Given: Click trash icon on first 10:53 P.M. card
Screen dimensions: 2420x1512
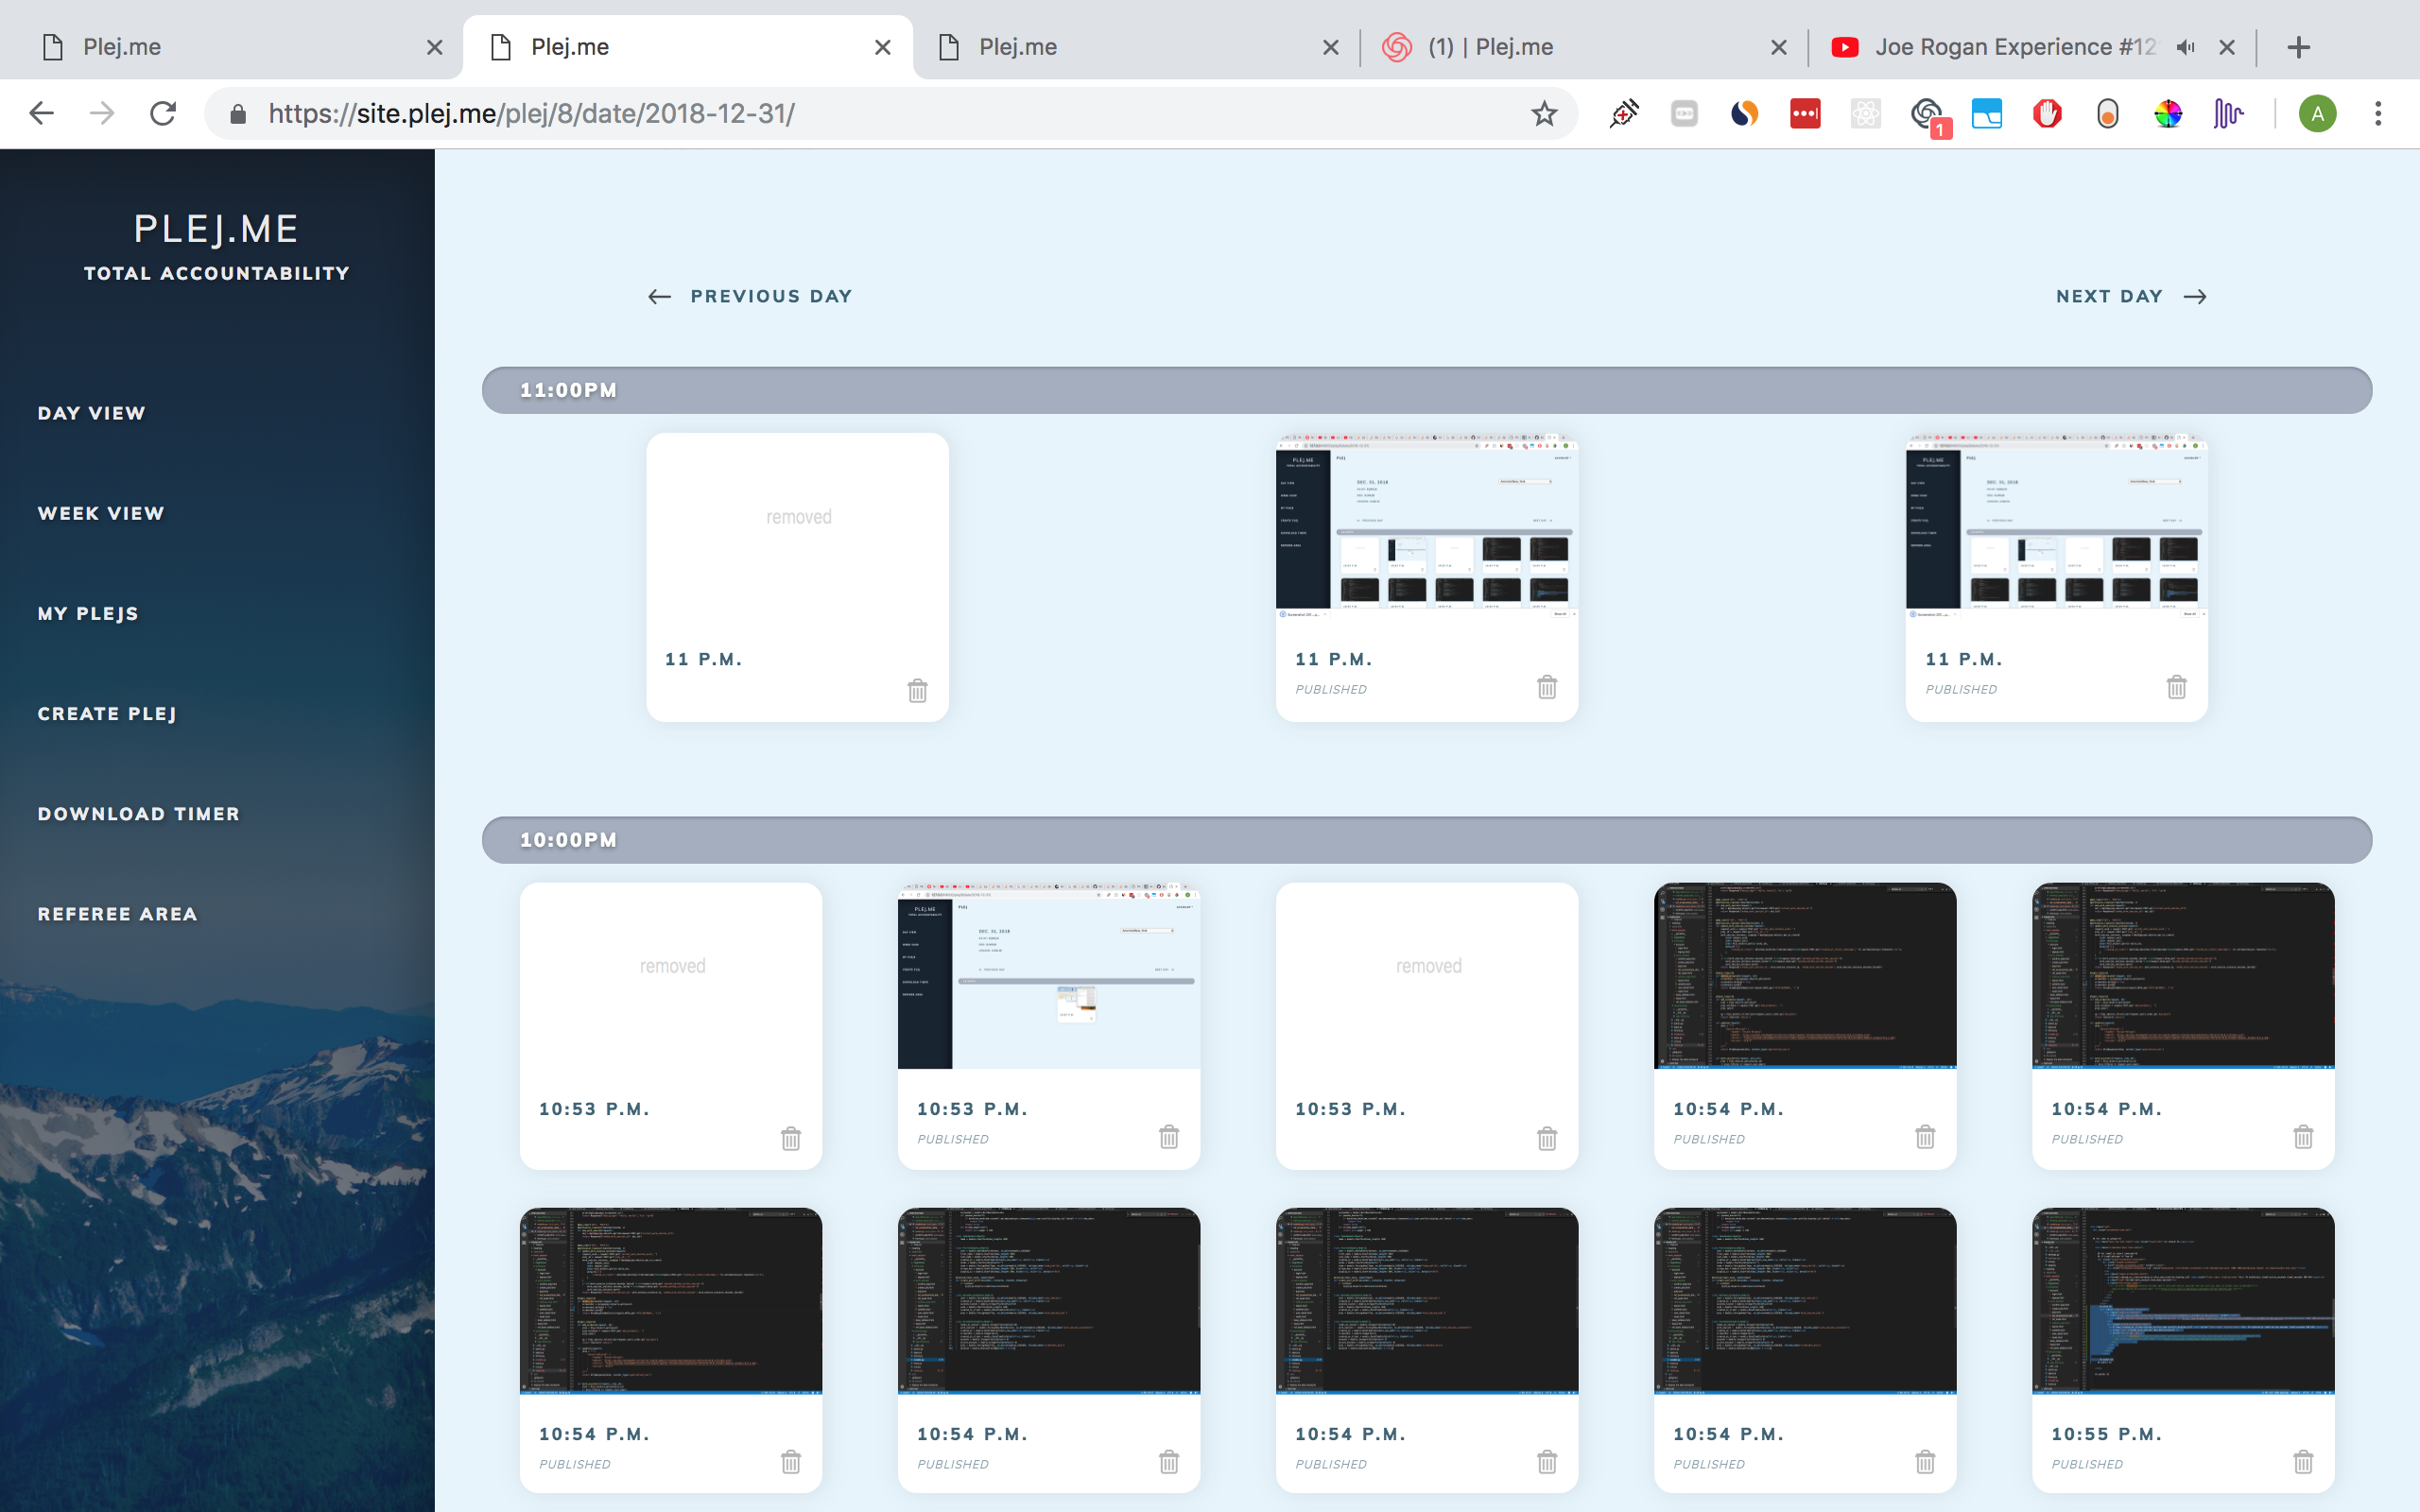Looking at the screenshot, I should click(x=790, y=1138).
